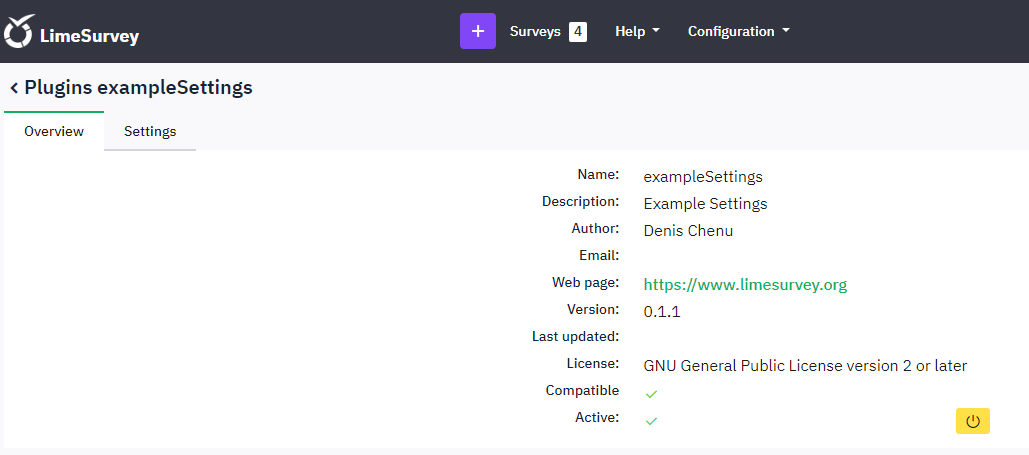Image resolution: width=1029 pixels, height=455 pixels.
Task: Click the yellow power deactivate button
Action: click(972, 421)
